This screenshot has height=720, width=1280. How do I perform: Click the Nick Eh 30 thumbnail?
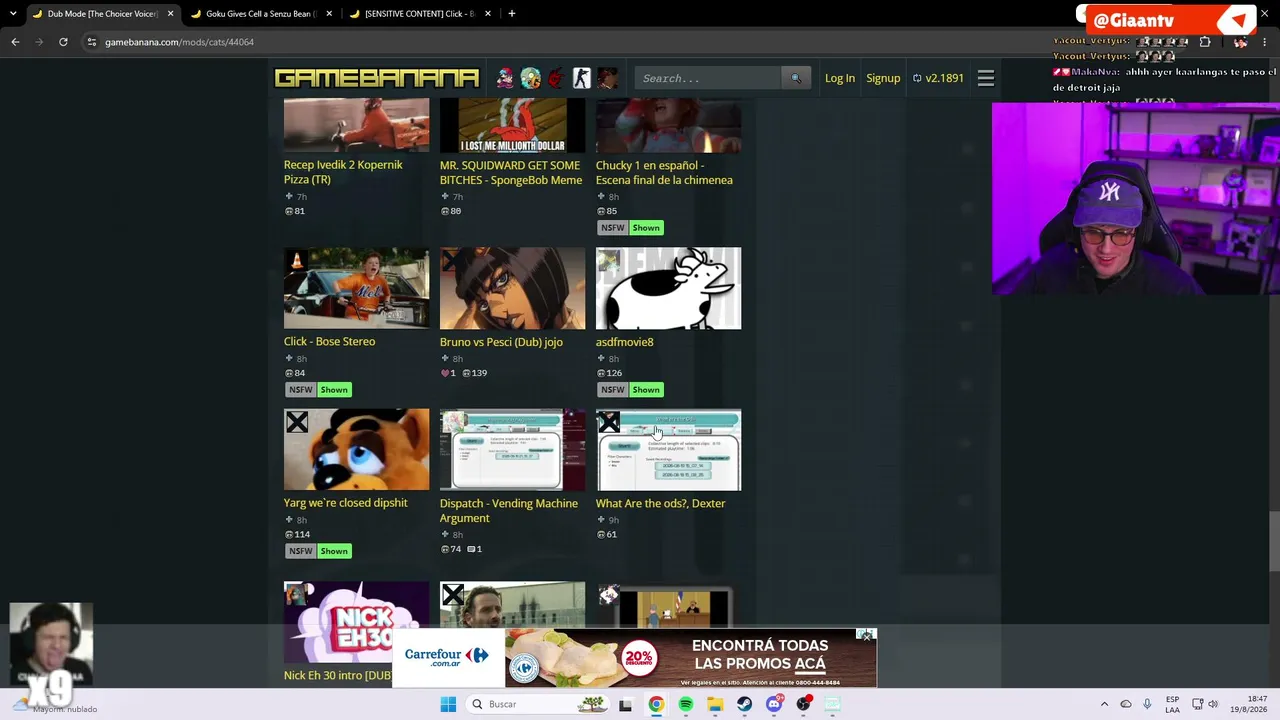point(356,622)
